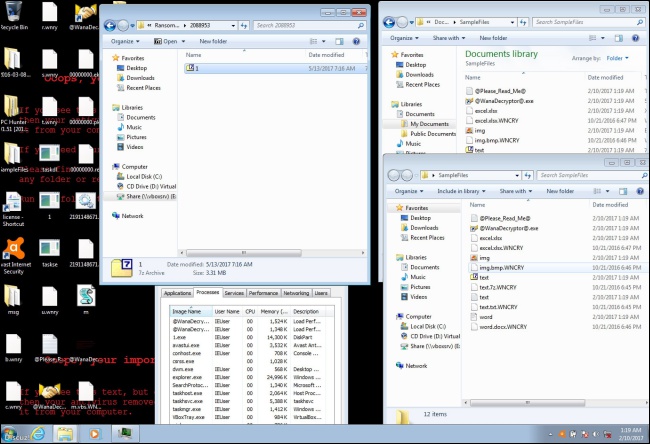
Task: Open the u.wnry file on desktop
Action: click(50, 300)
